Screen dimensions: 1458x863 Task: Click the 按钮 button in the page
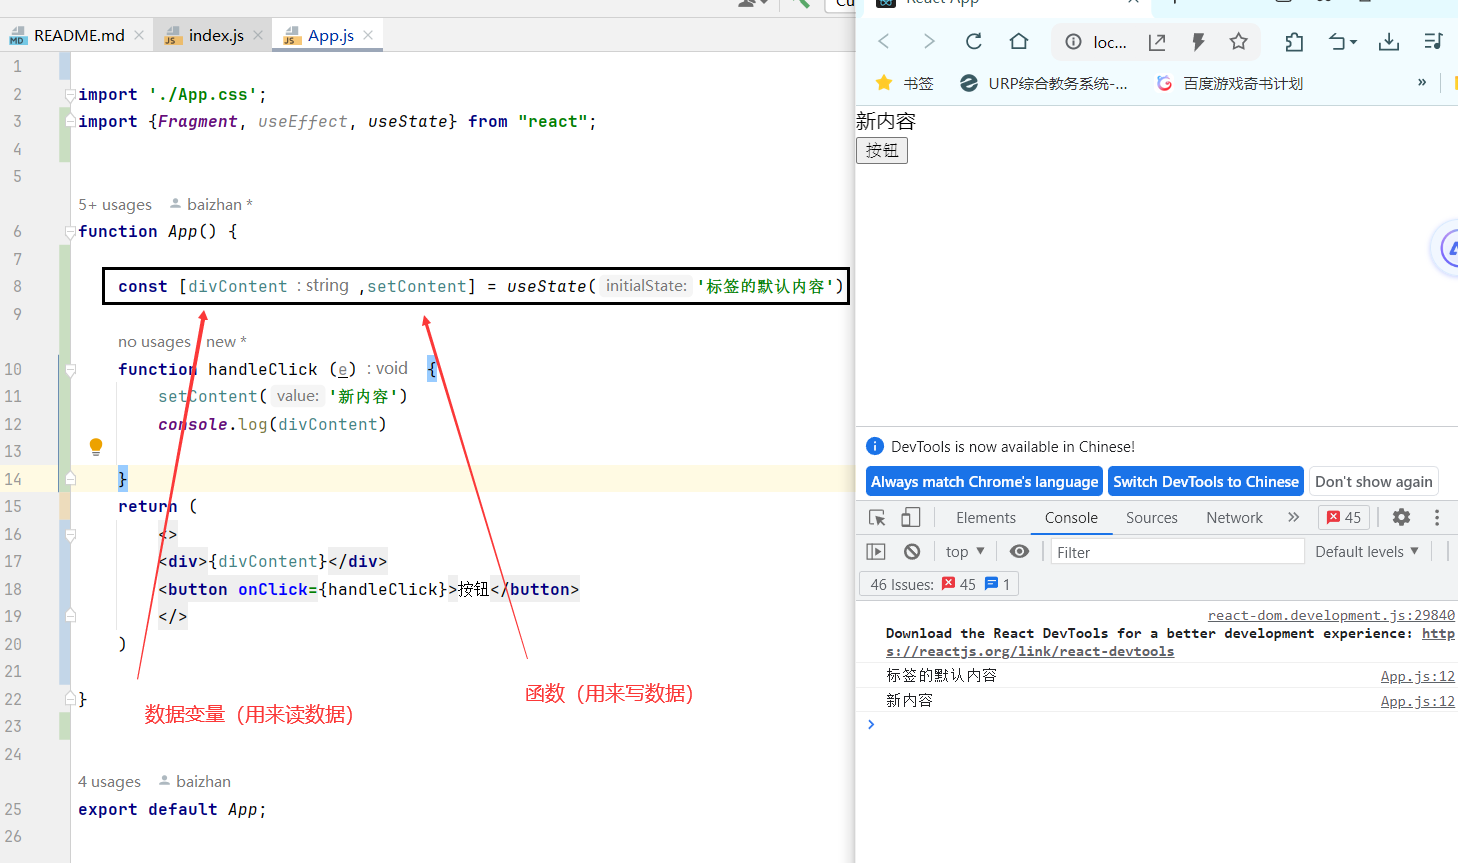click(882, 150)
